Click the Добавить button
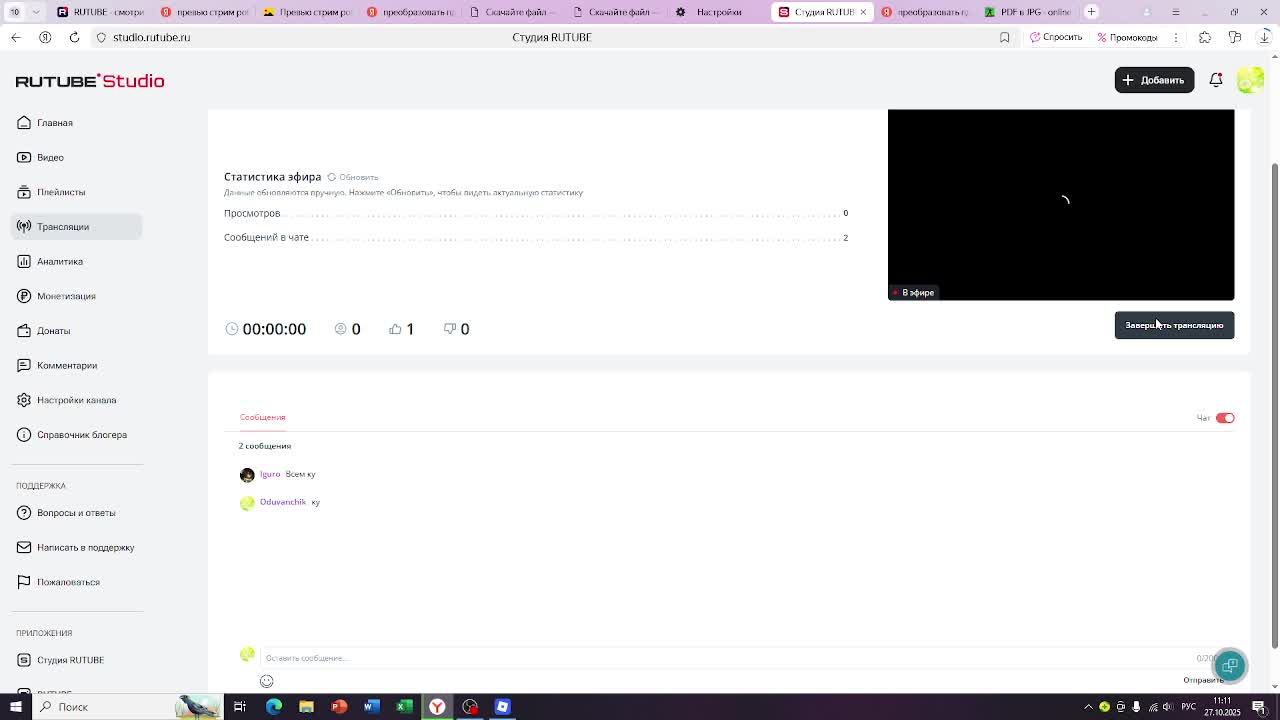The image size is (1280, 720). 1154,80
